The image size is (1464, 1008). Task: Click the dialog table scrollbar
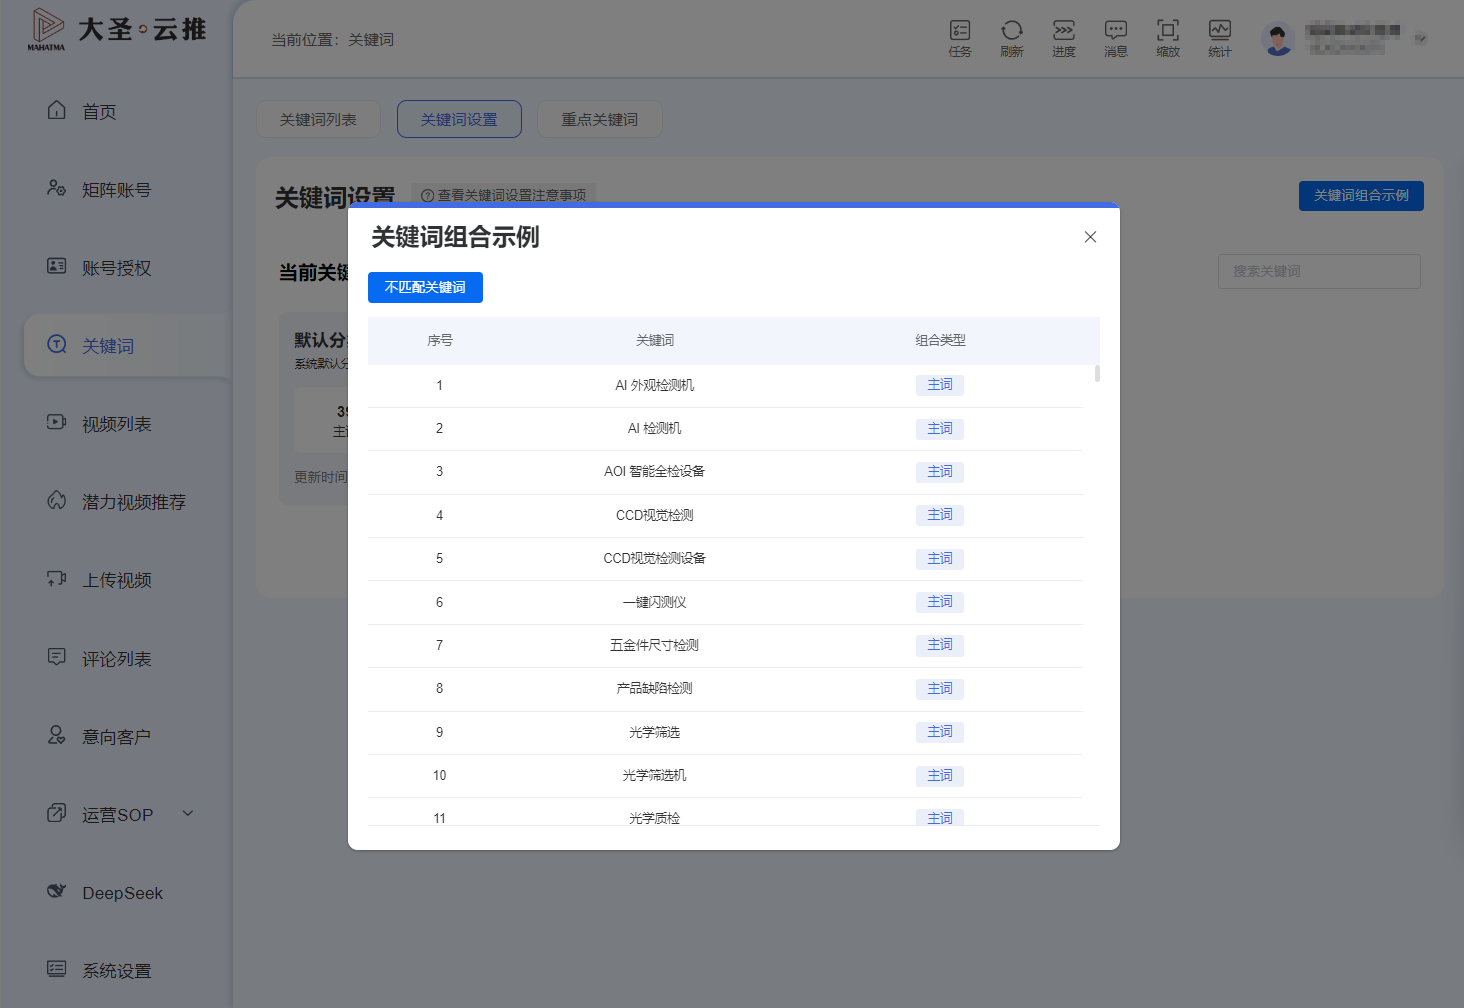coord(1097,373)
